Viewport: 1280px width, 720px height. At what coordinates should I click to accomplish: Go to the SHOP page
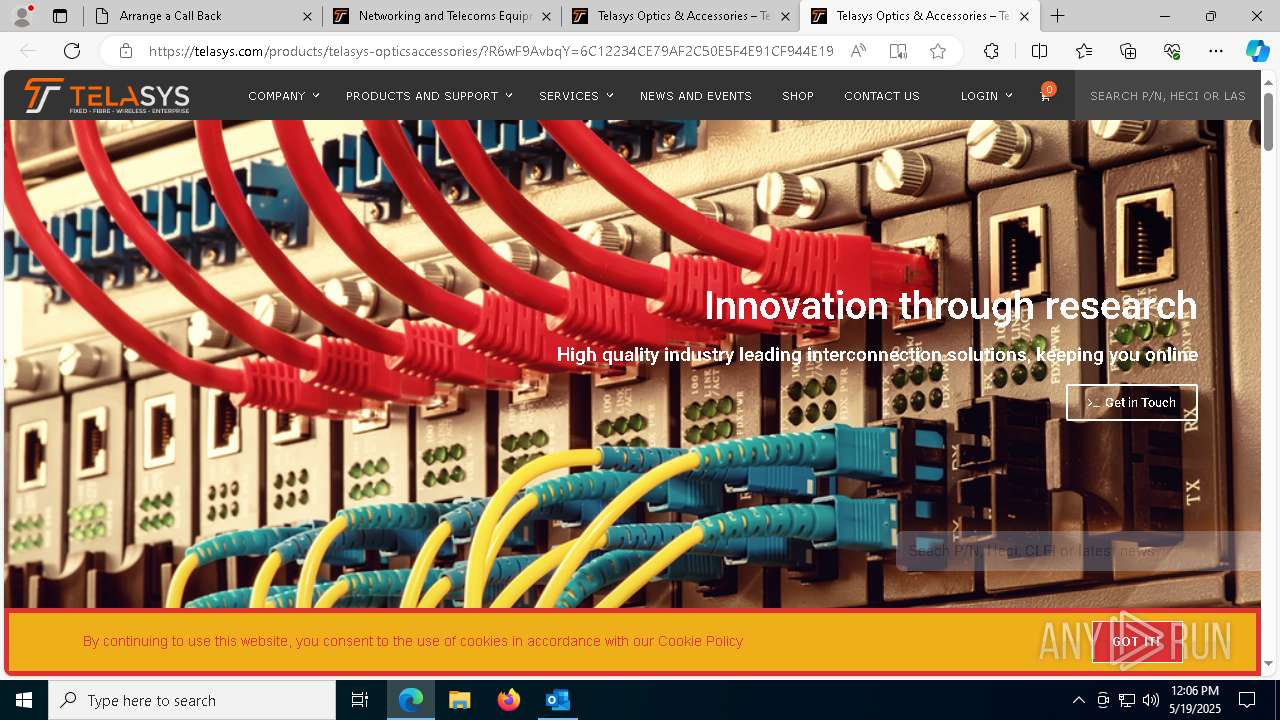point(798,96)
